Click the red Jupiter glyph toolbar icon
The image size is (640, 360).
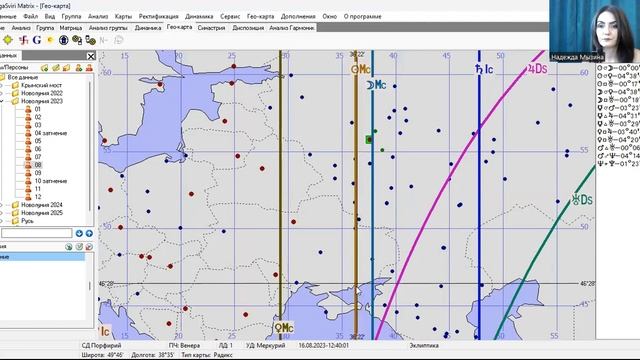coord(24,40)
